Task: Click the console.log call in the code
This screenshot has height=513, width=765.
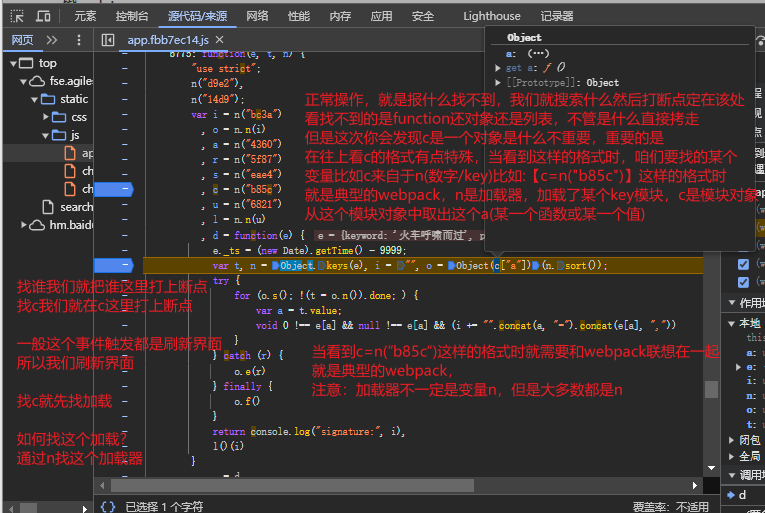Action: [281, 431]
